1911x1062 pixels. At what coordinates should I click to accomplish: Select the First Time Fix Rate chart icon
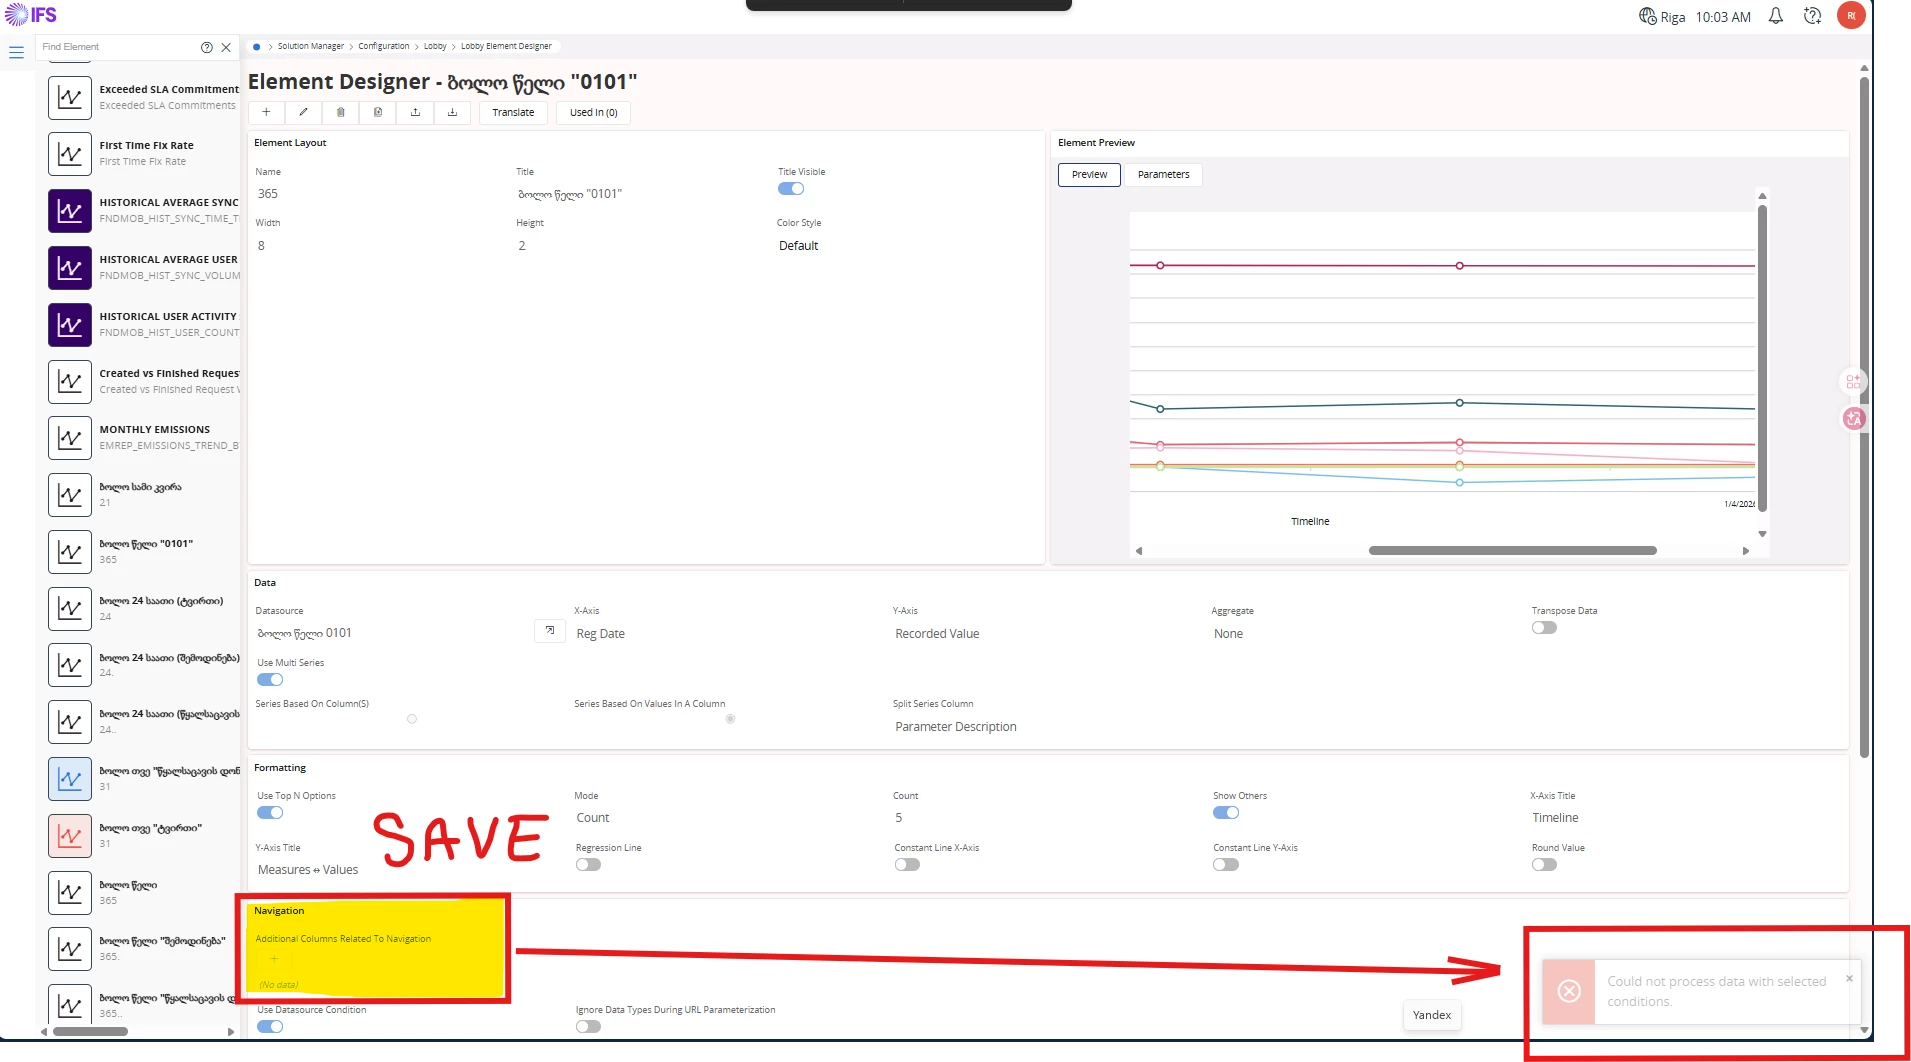click(x=70, y=154)
